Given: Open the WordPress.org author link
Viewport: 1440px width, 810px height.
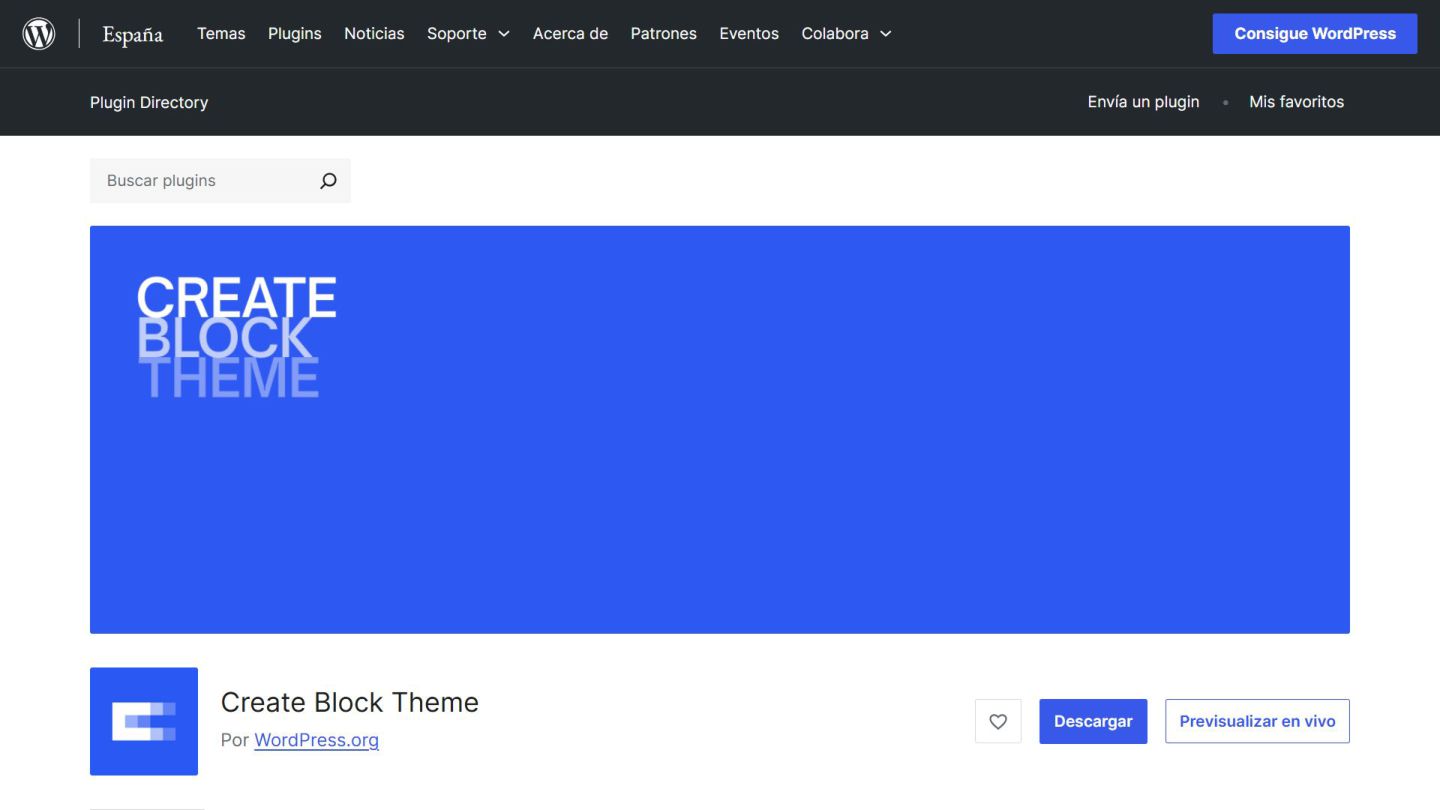Looking at the screenshot, I should tap(316, 740).
